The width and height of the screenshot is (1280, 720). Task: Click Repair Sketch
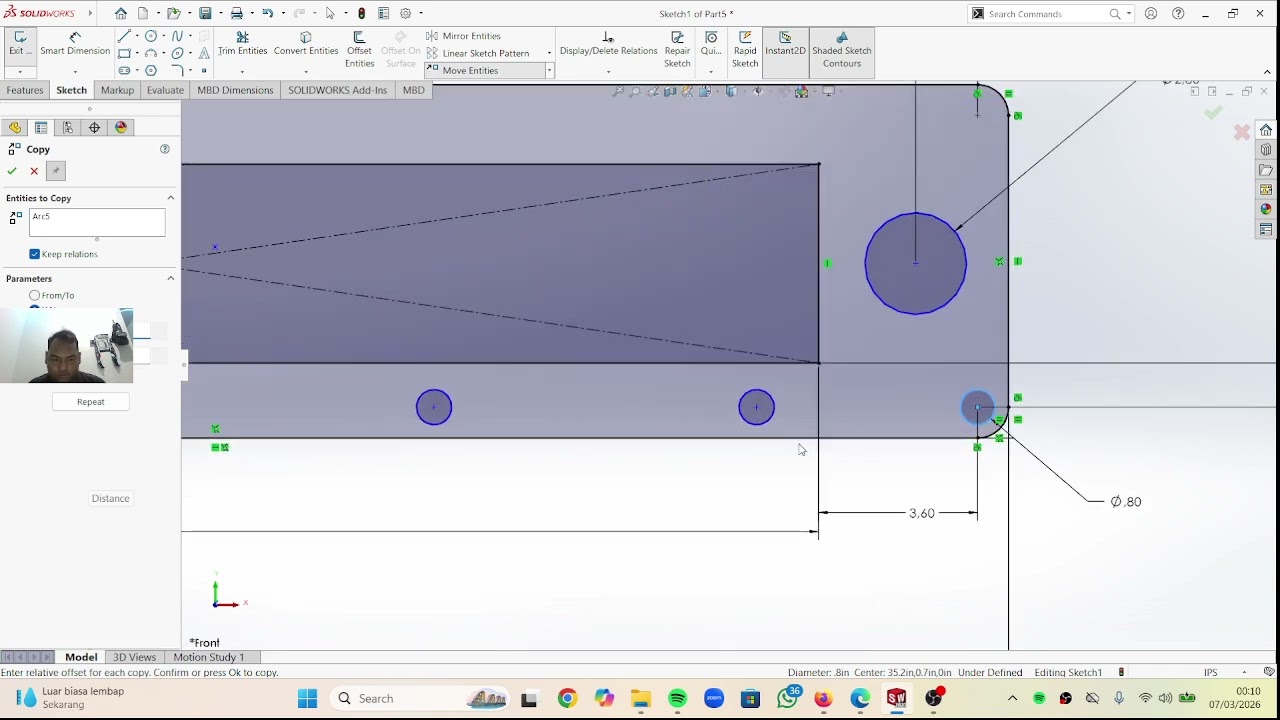click(x=677, y=50)
